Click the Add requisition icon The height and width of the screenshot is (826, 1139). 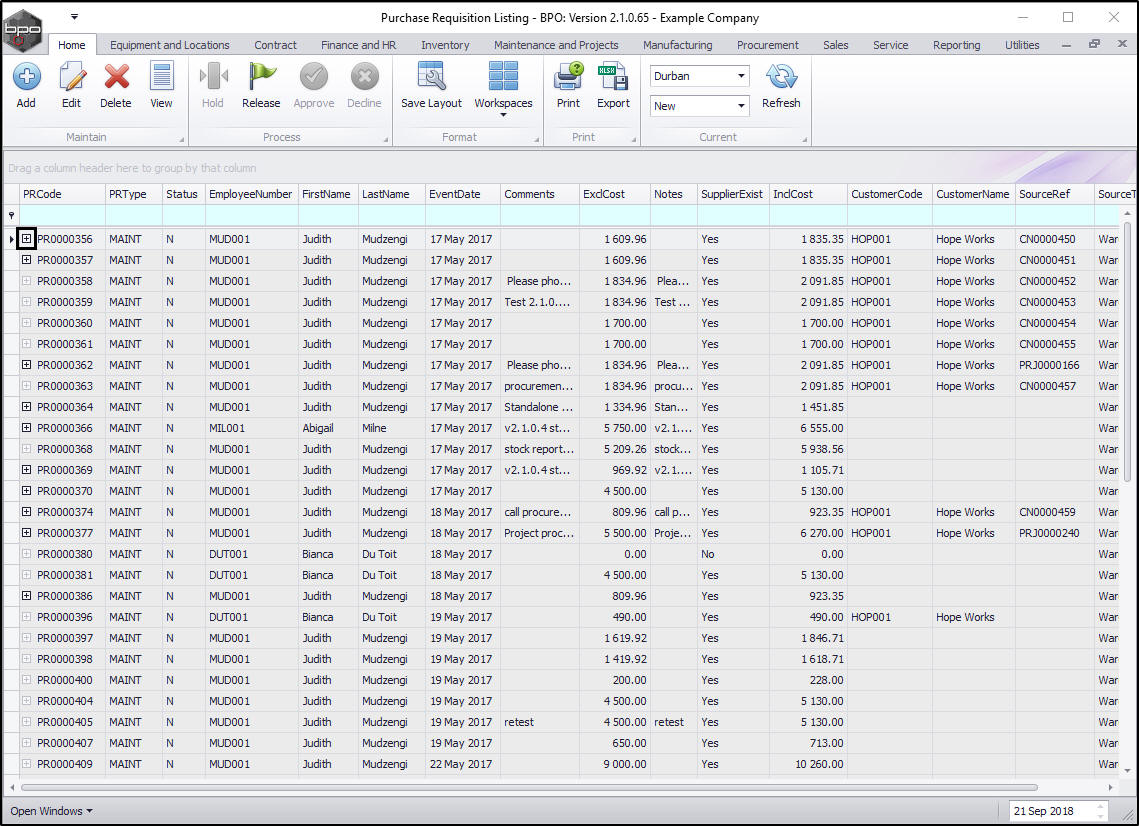[26, 78]
